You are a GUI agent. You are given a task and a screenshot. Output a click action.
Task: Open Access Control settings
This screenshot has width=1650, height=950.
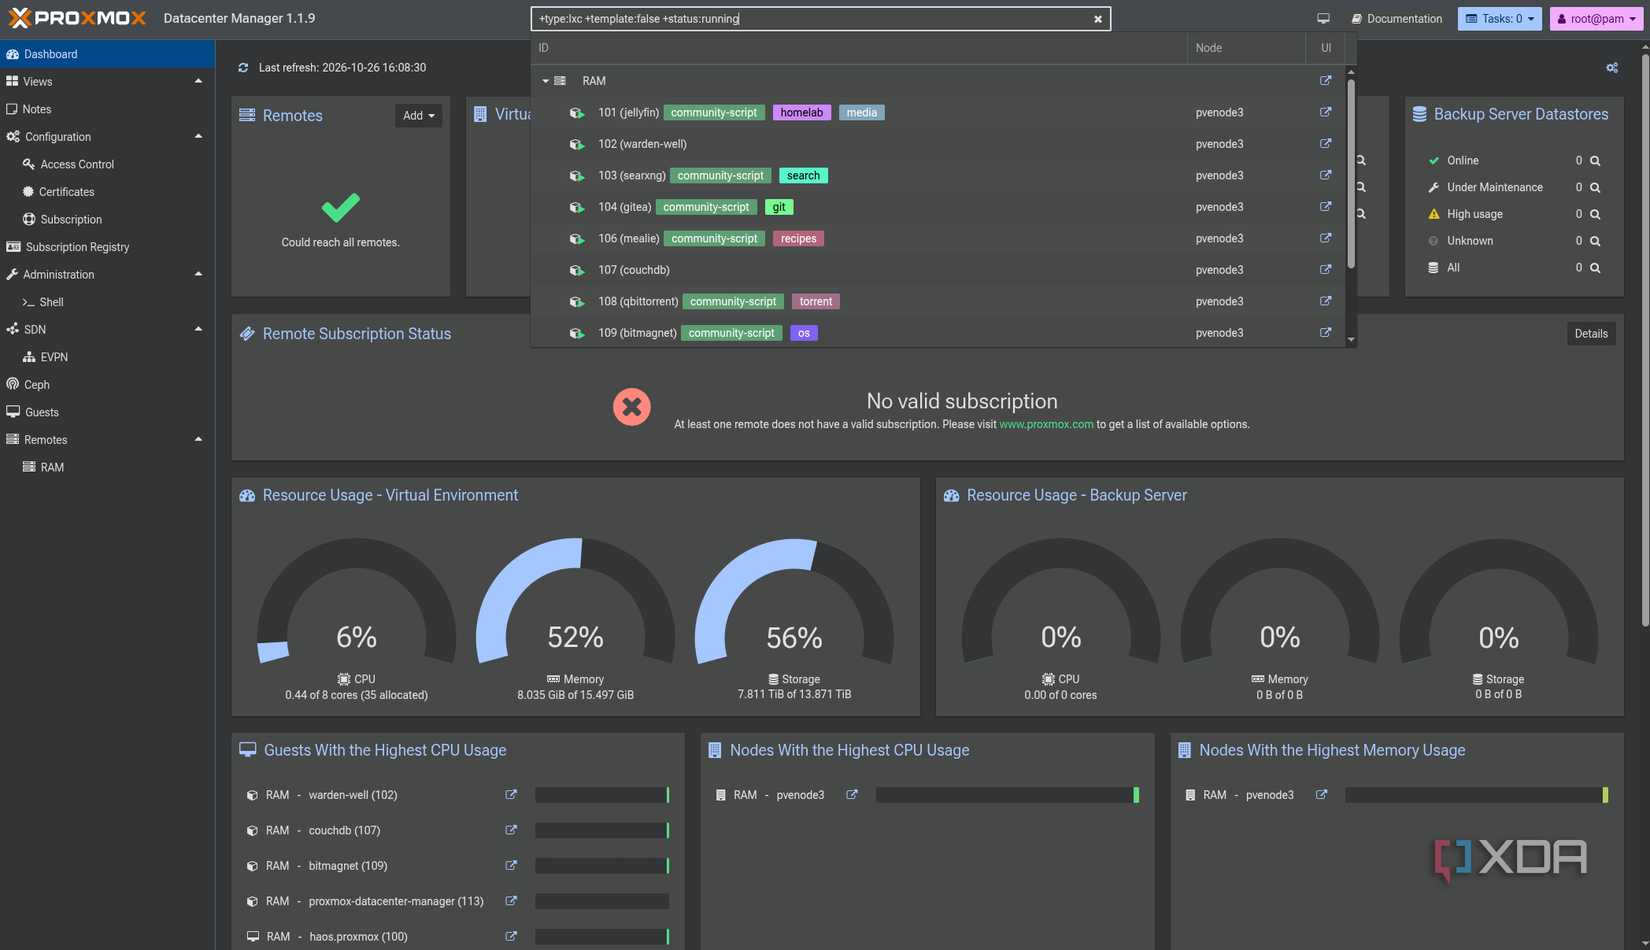tap(107, 164)
